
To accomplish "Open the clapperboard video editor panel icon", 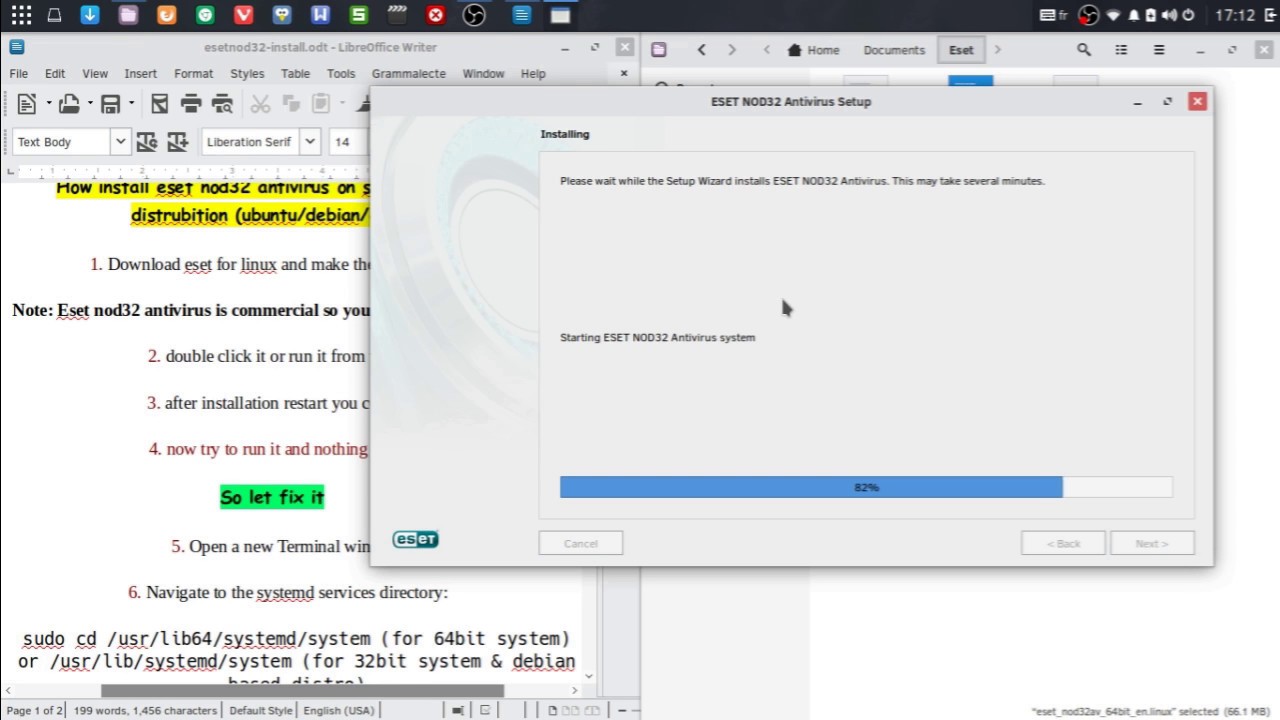I will [397, 15].
